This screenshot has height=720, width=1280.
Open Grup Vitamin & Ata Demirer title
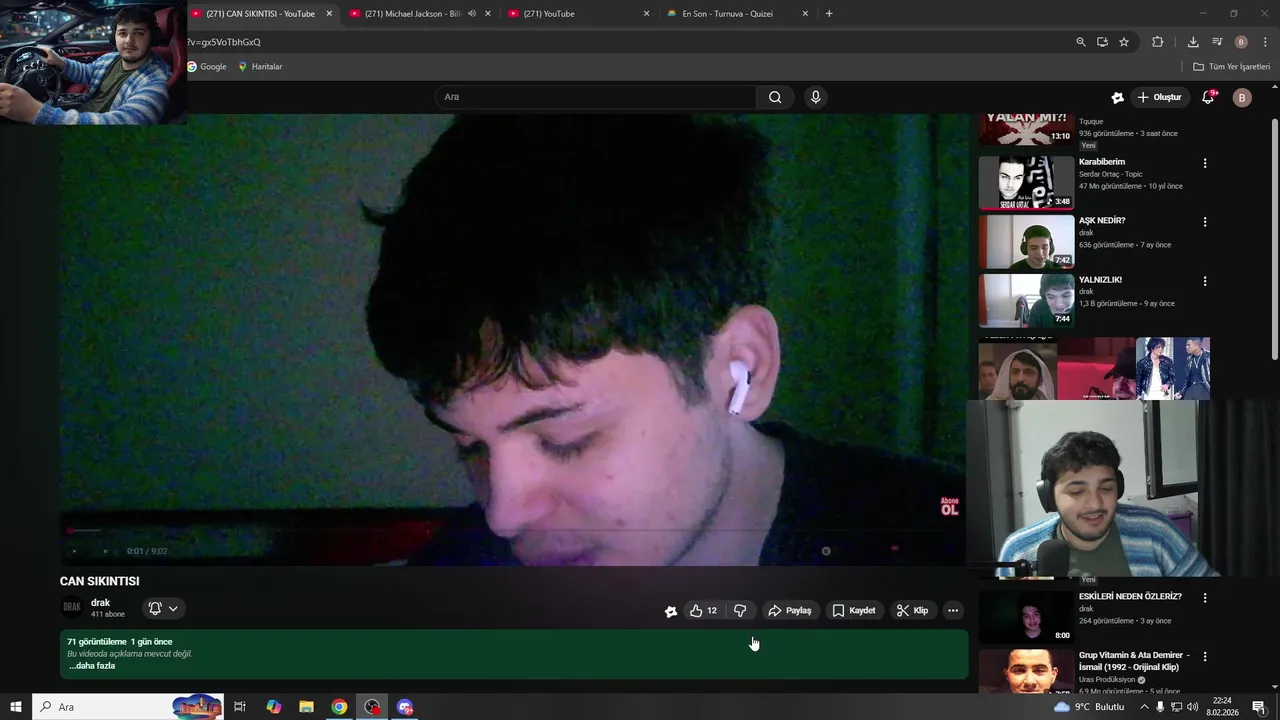click(x=1134, y=661)
